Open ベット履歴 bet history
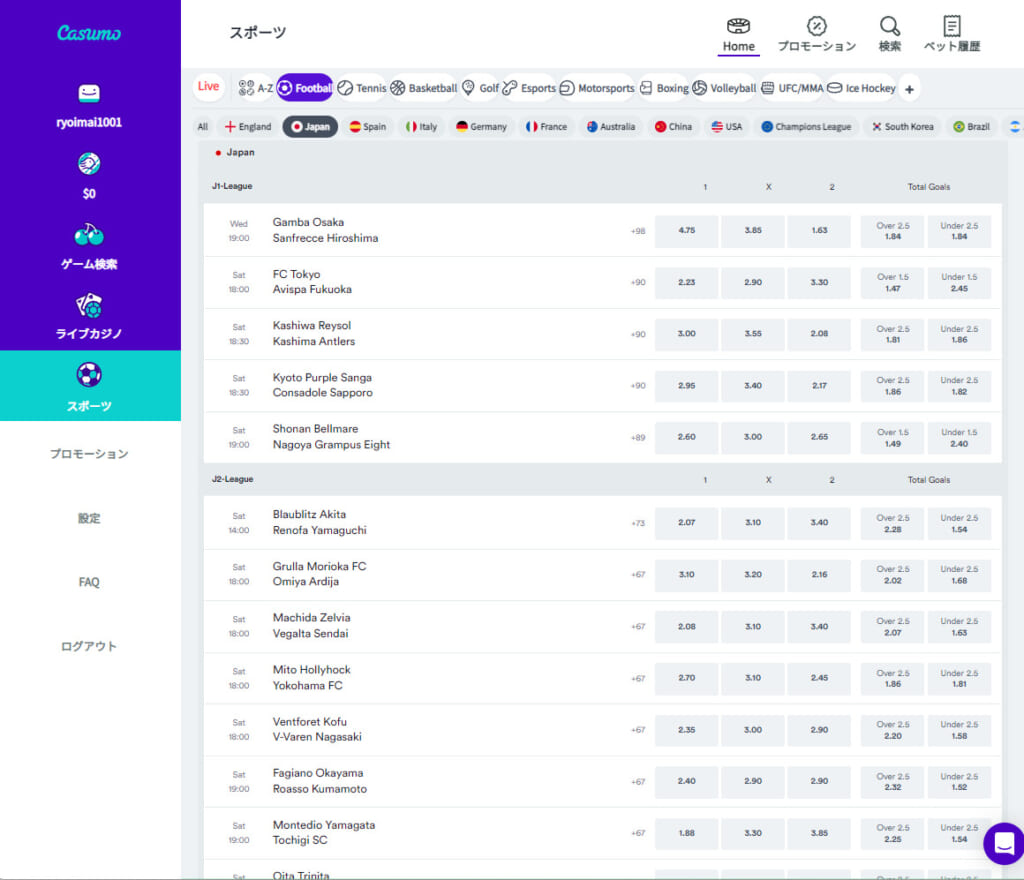 coord(952,35)
